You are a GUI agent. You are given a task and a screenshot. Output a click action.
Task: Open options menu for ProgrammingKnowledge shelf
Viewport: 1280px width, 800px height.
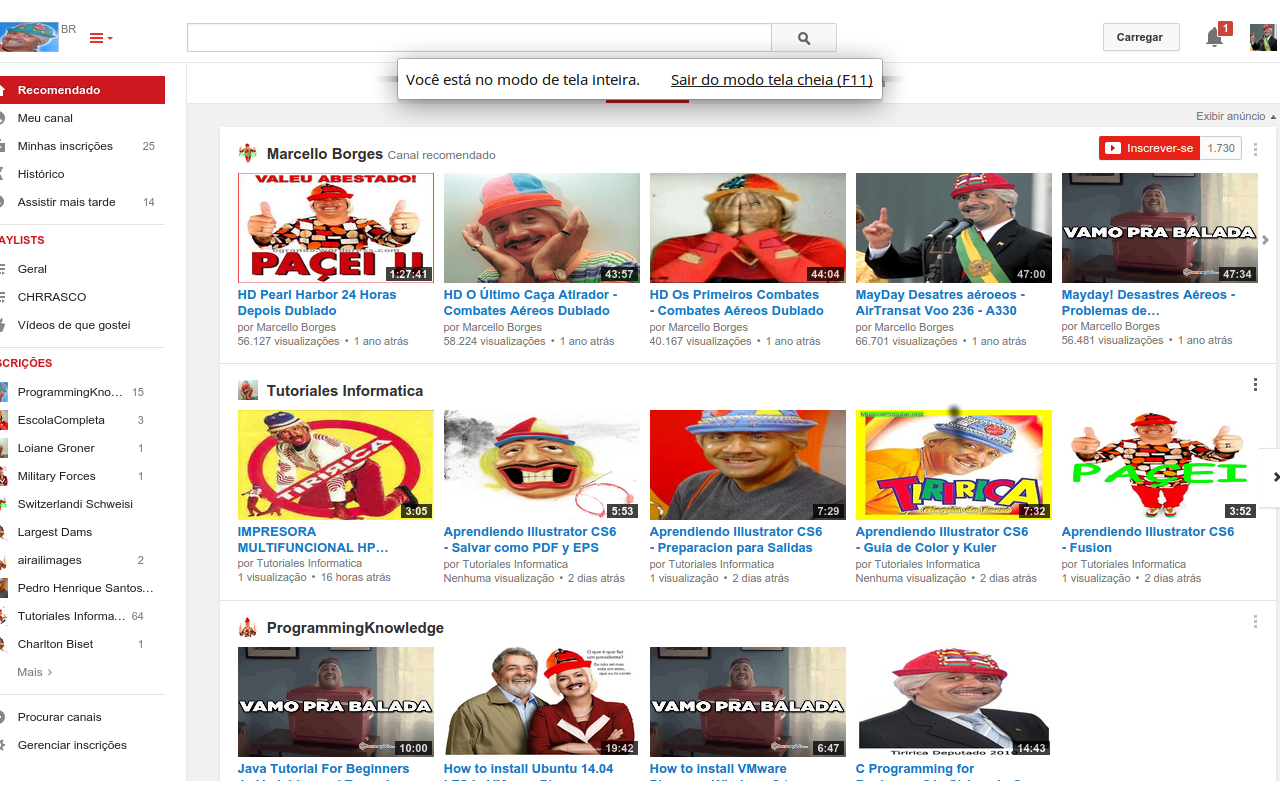tap(1256, 622)
